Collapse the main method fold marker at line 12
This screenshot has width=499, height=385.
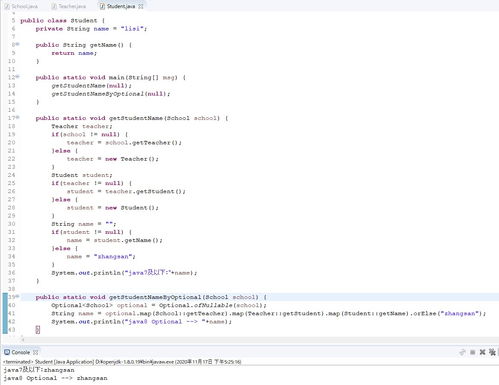(18, 77)
